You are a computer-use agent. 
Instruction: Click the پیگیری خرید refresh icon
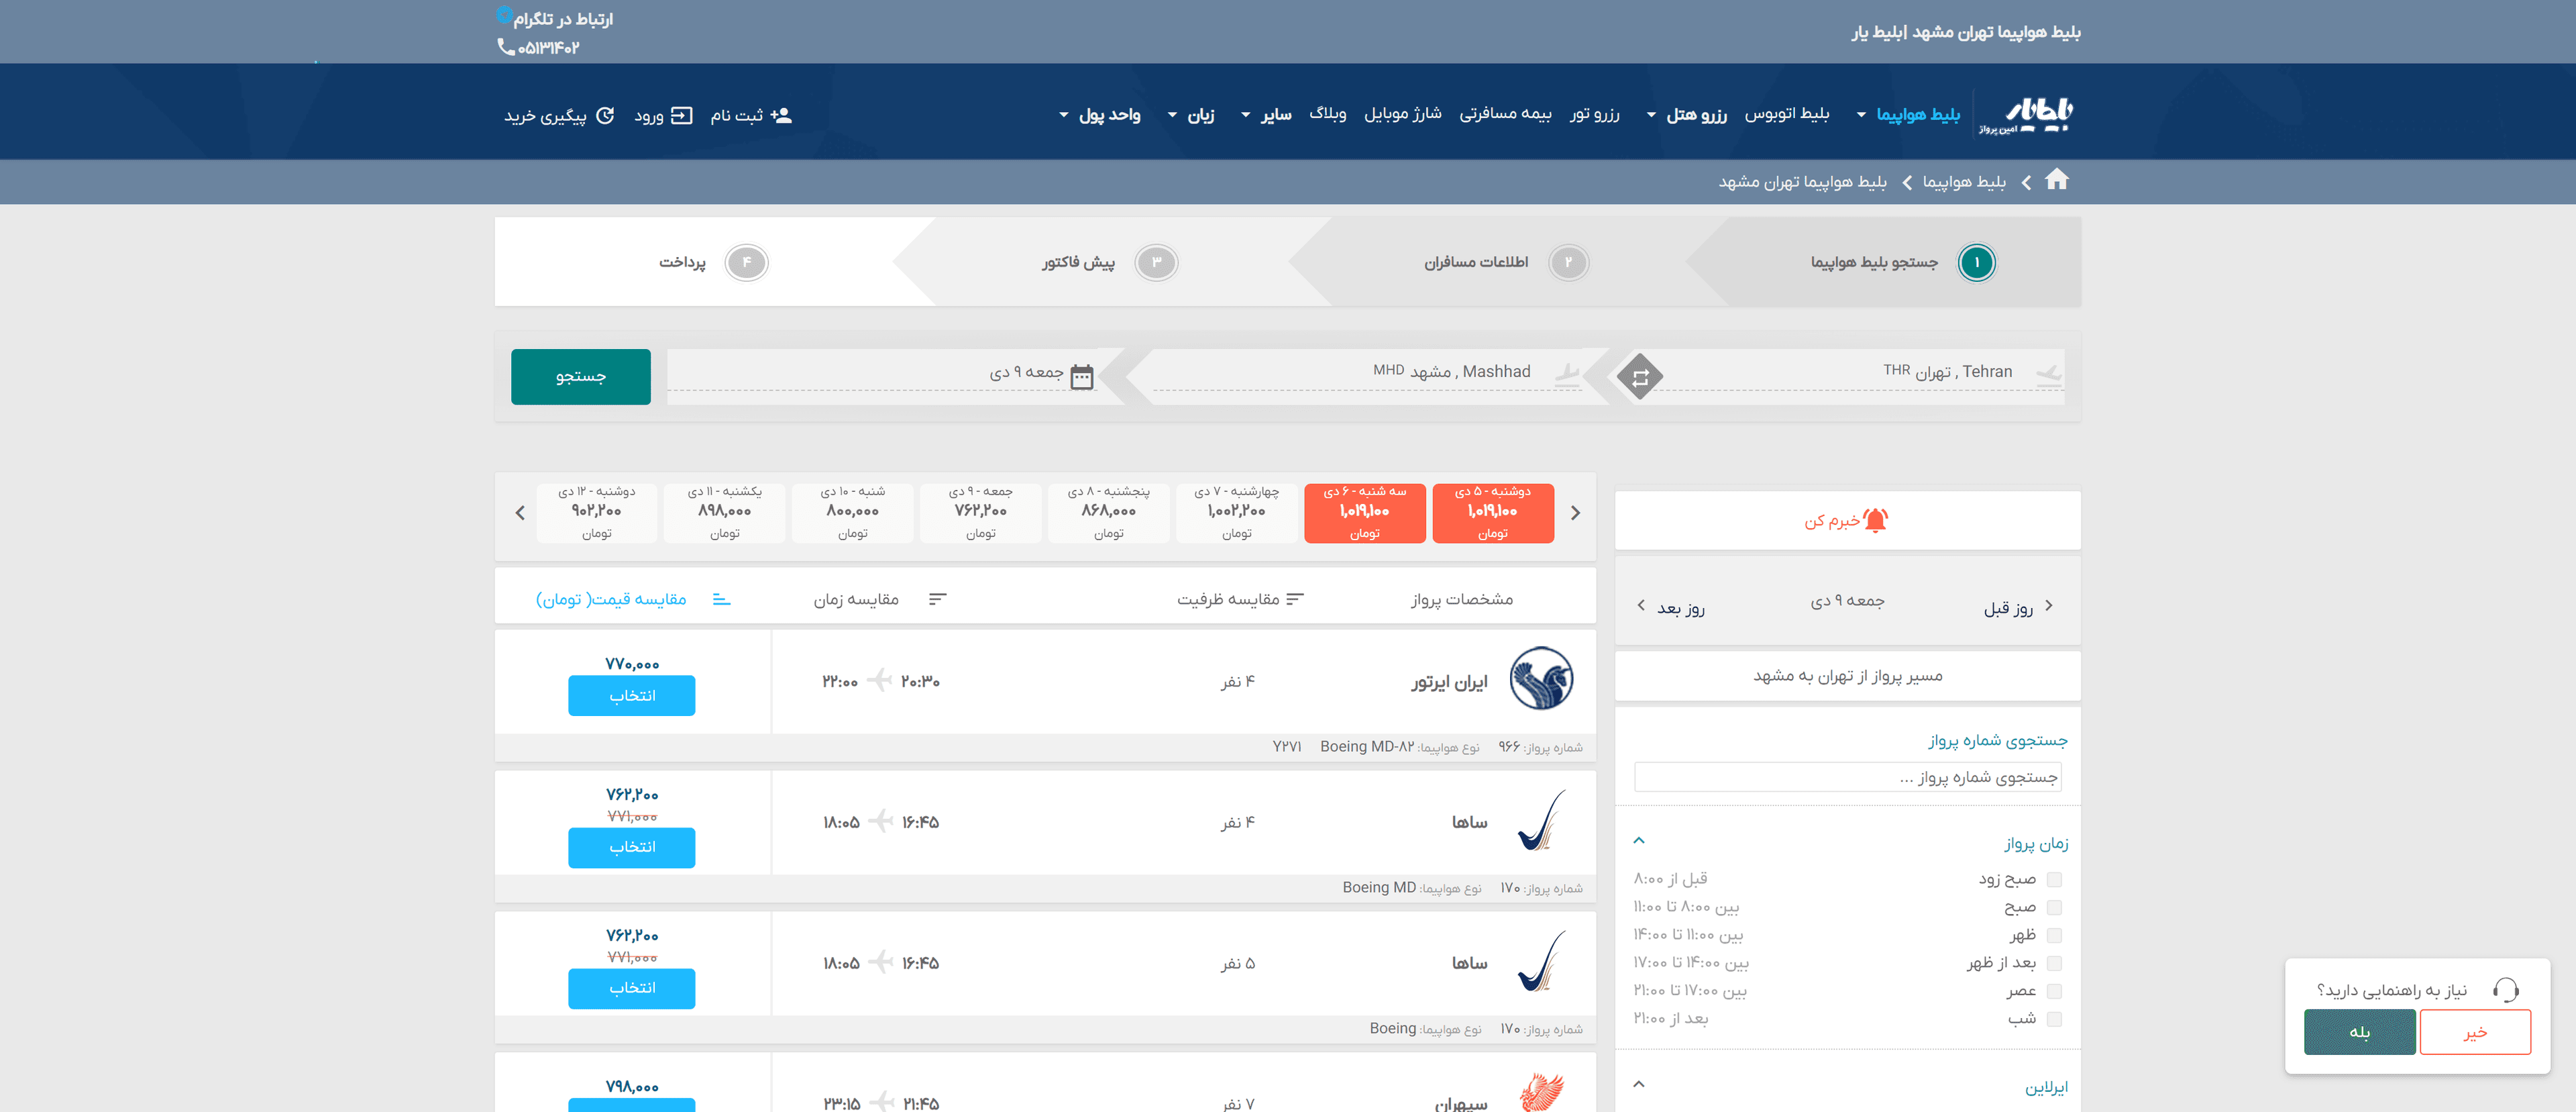click(x=605, y=115)
